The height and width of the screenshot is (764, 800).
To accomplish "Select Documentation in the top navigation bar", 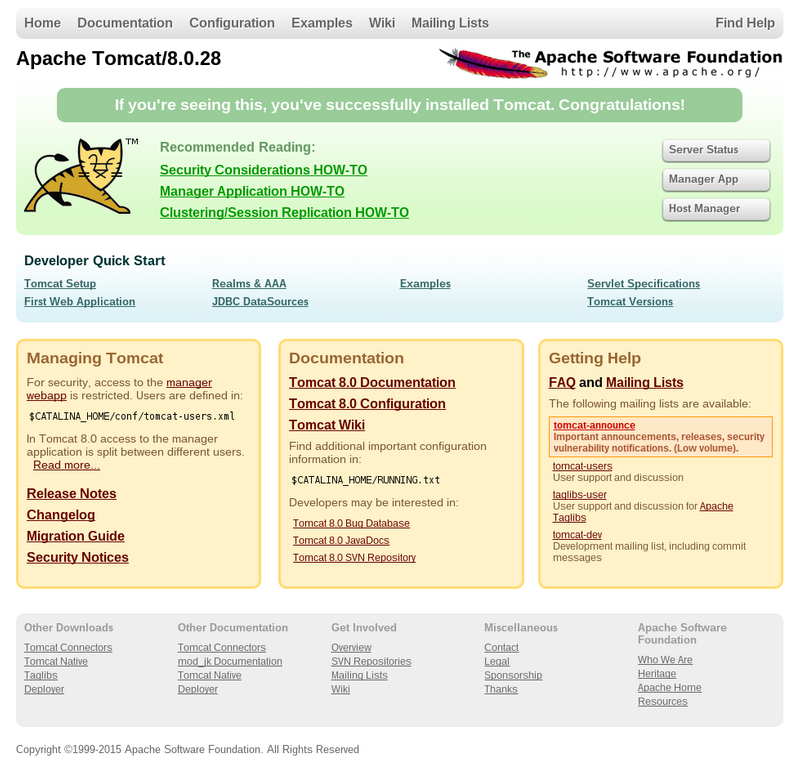I will coord(125,23).
